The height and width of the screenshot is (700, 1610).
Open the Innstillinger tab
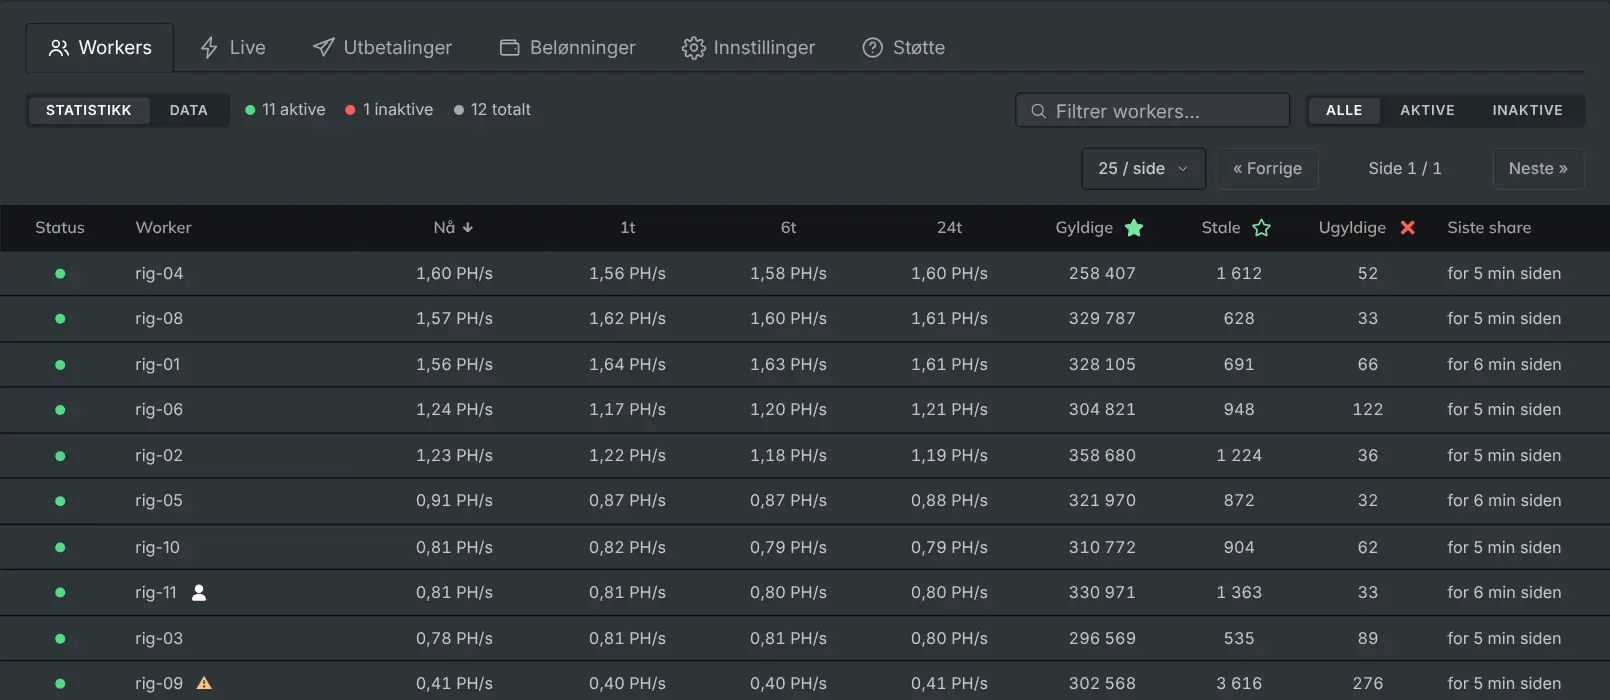749,48
